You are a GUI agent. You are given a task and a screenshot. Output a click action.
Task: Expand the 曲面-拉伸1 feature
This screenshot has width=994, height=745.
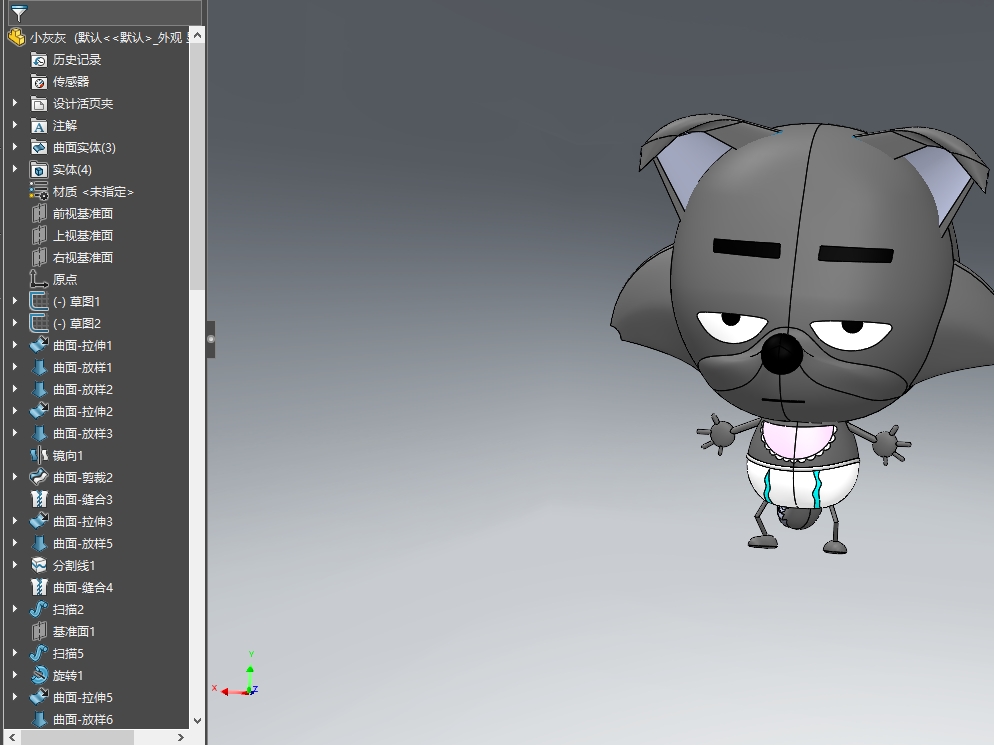point(15,345)
